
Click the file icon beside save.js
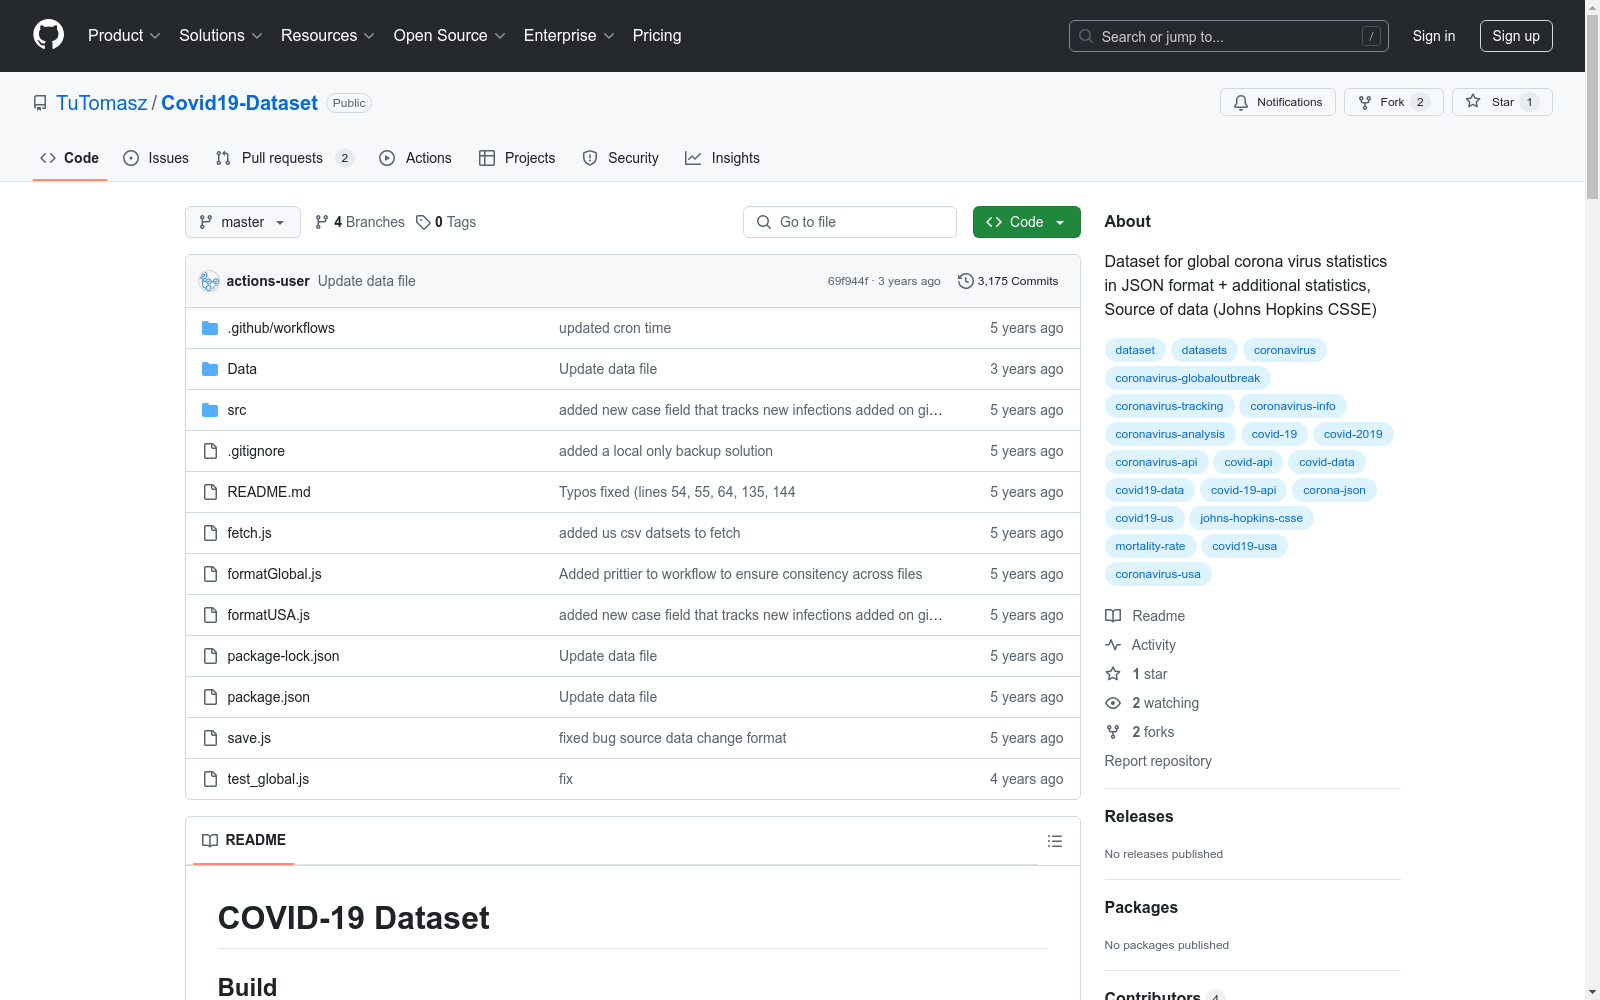(210, 738)
